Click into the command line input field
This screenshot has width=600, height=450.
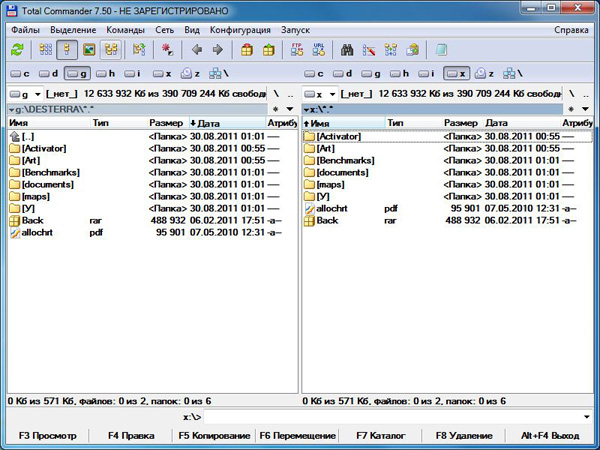click(392, 417)
